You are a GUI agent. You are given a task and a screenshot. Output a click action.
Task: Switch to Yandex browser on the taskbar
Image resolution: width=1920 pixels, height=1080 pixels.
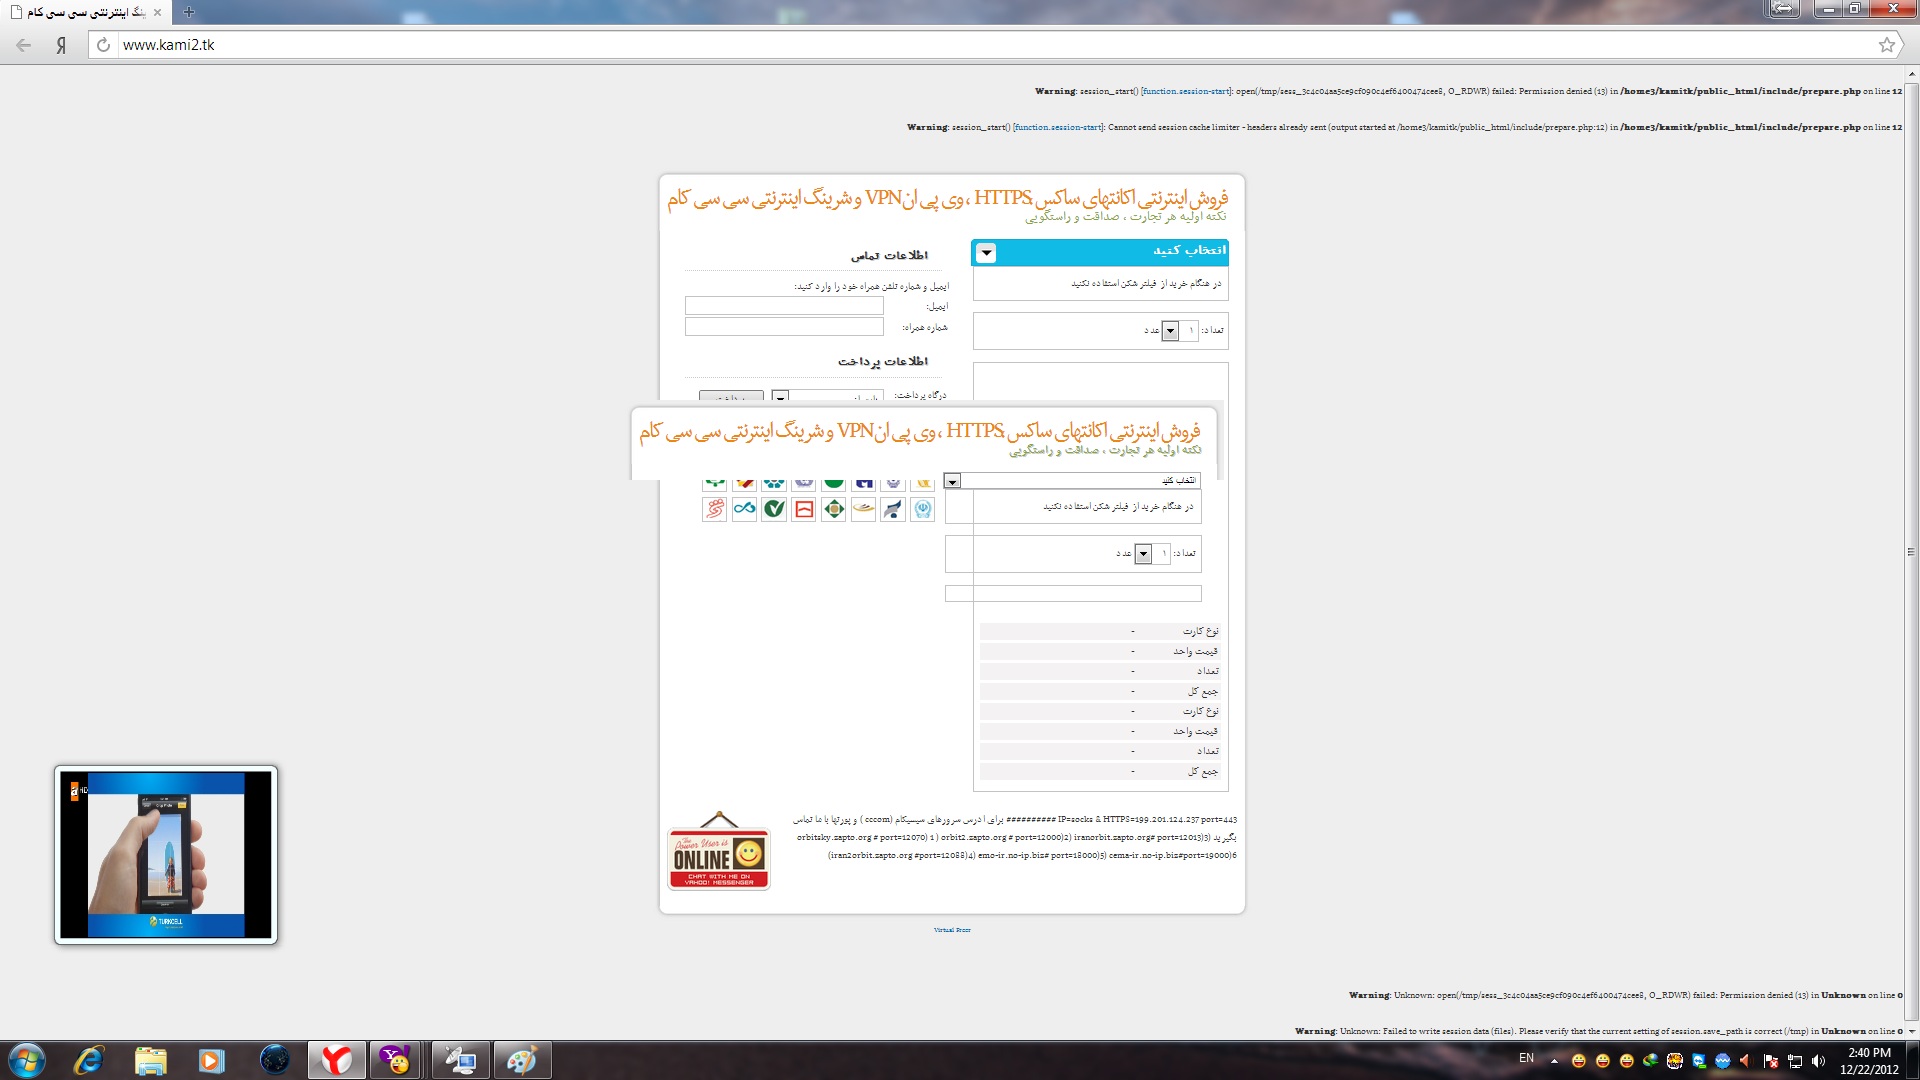[336, 1060]
